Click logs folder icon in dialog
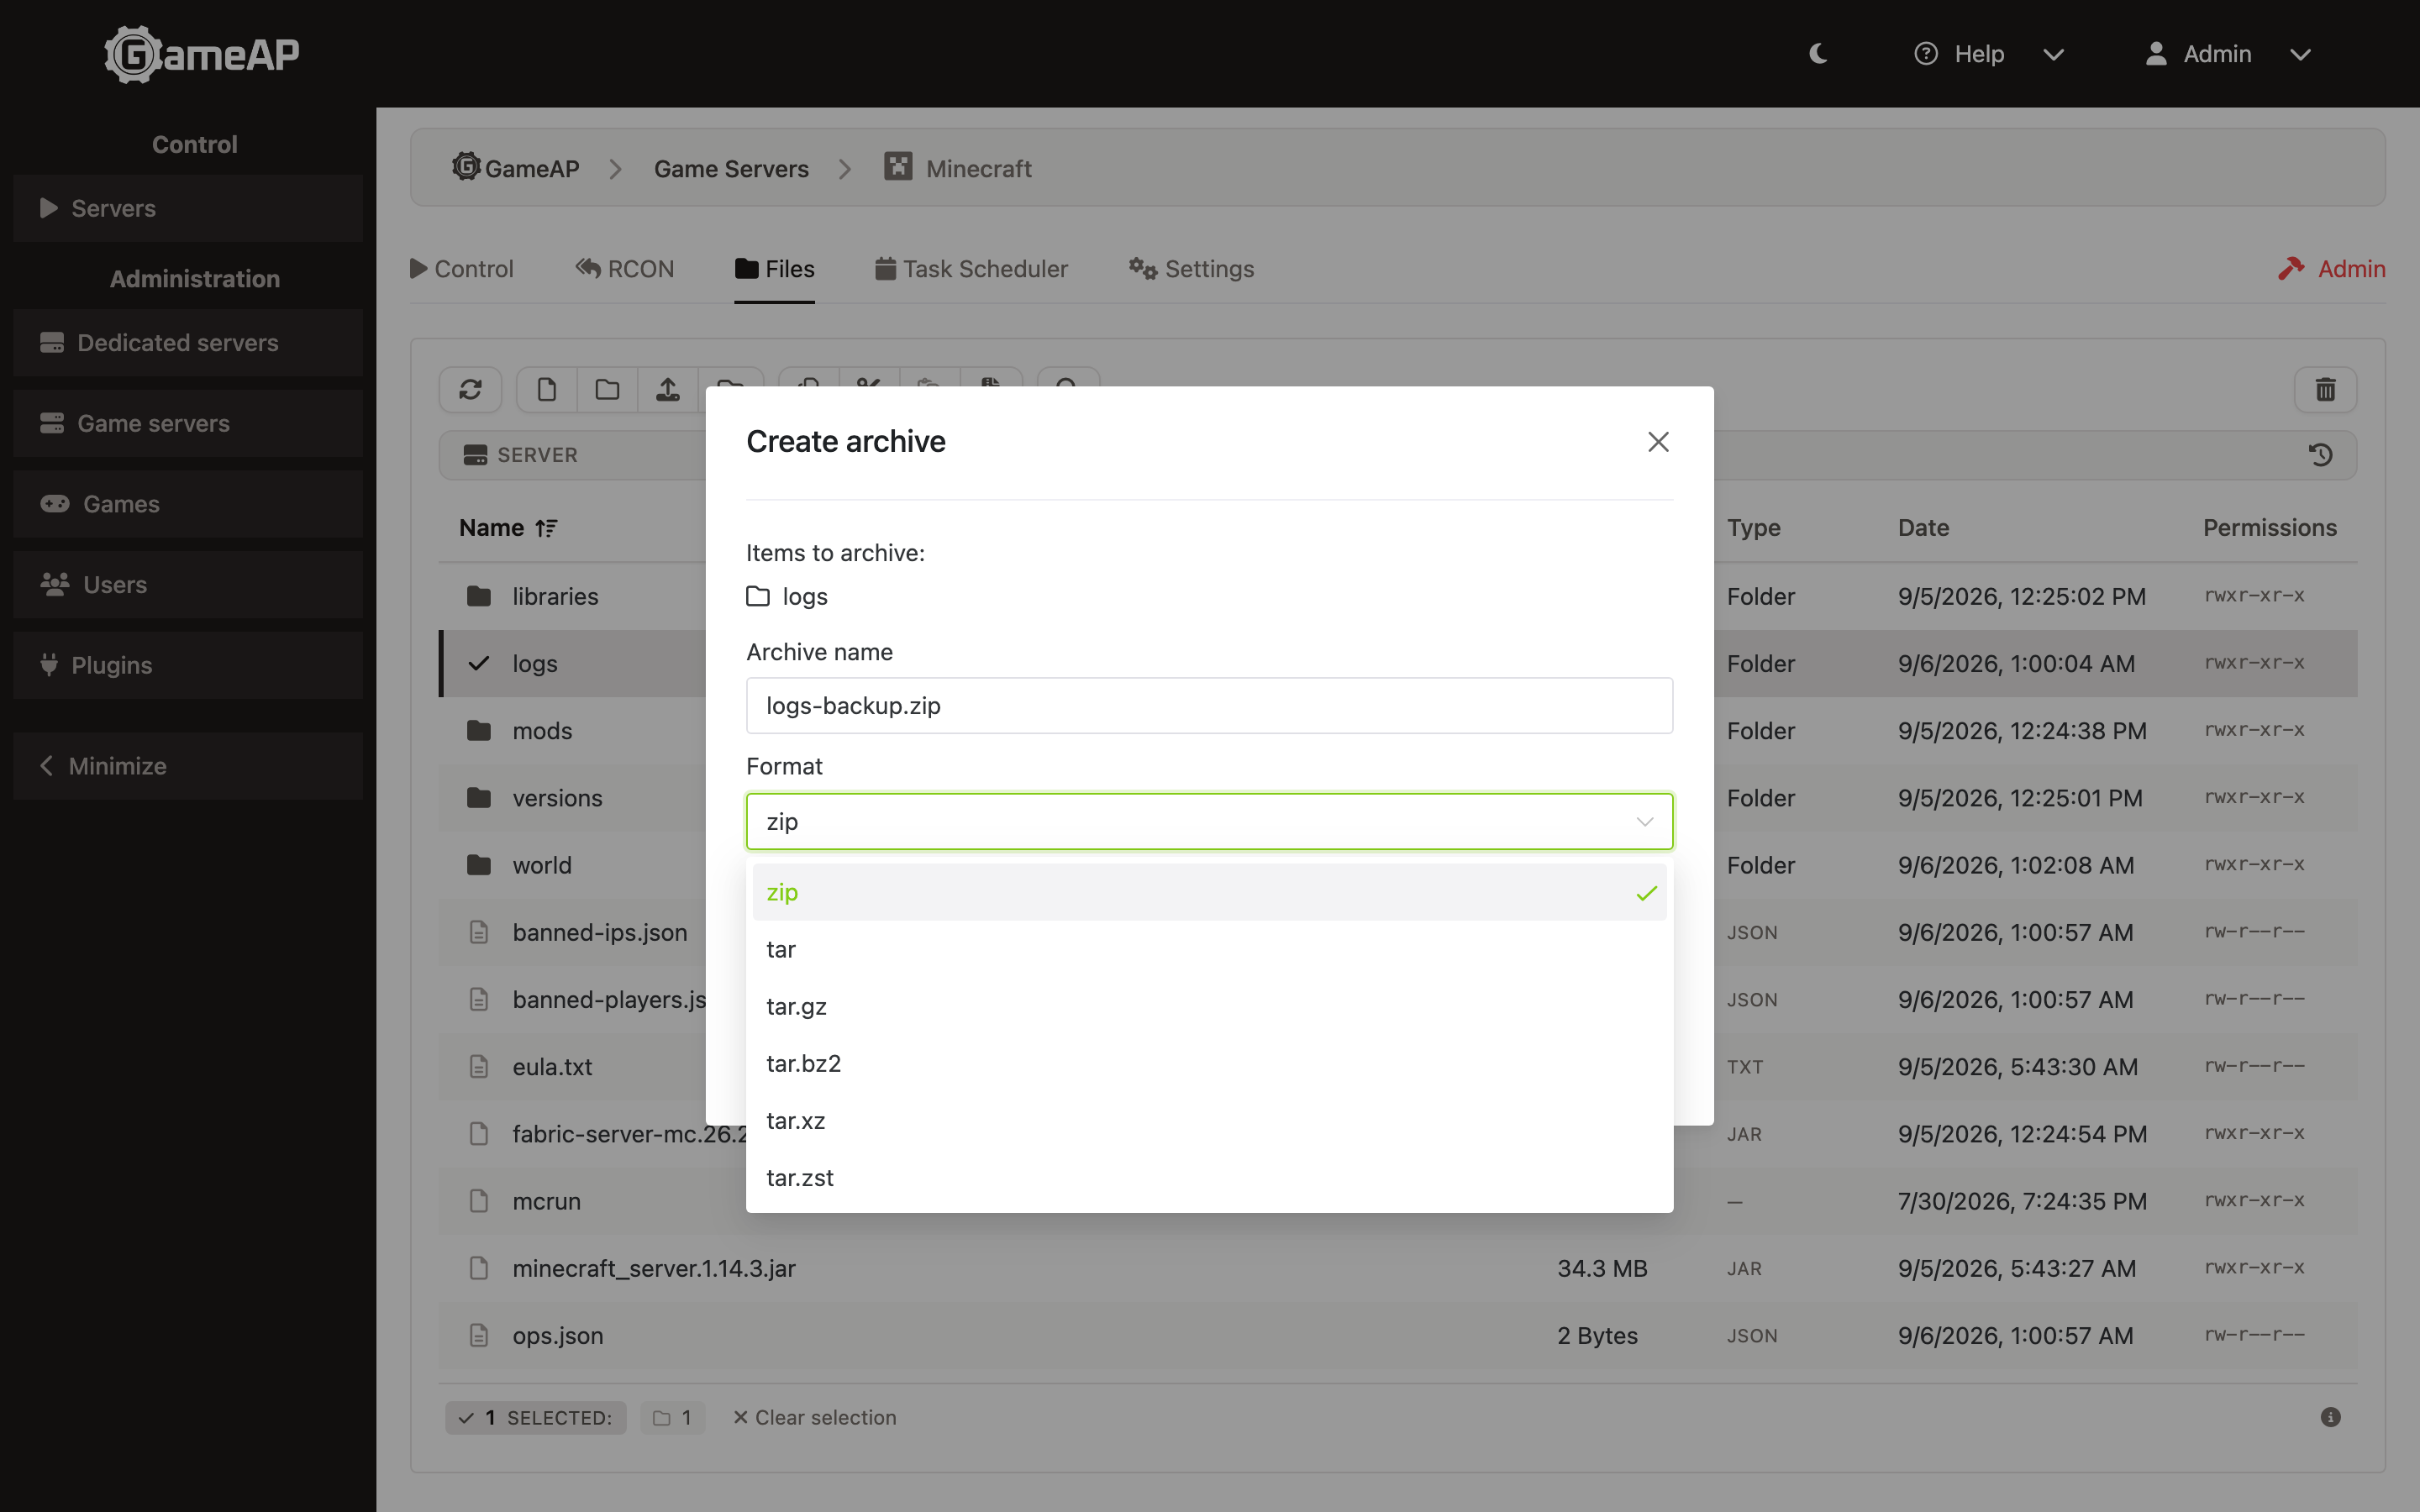This screenshot has width=2420, height=1512. 758,596
